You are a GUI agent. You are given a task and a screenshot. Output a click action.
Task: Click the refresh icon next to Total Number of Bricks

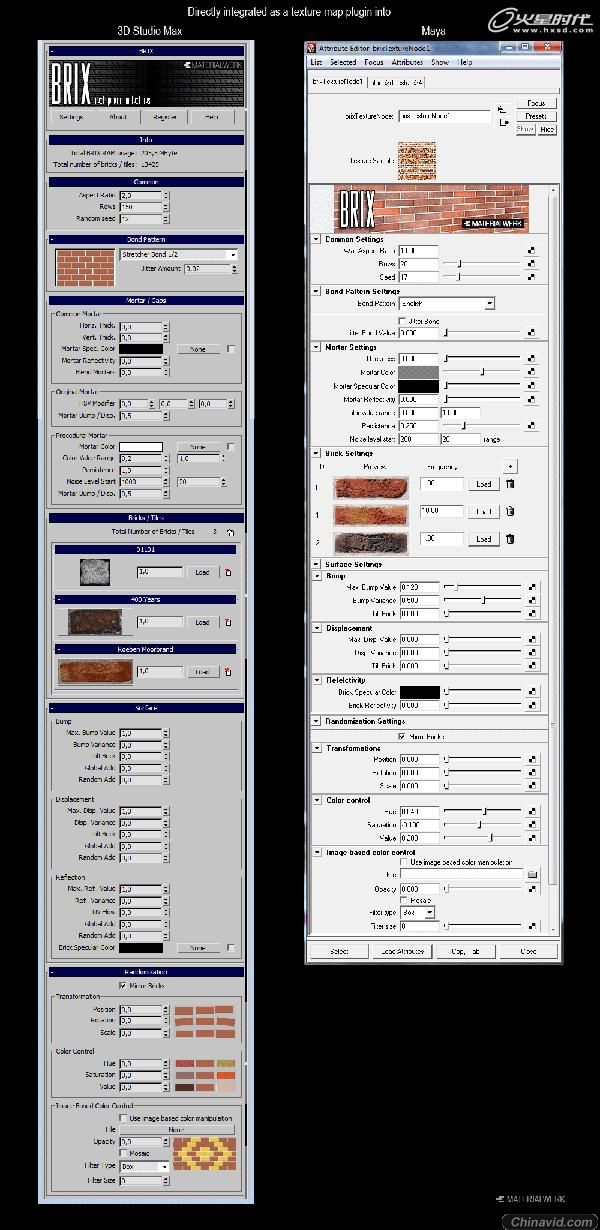pos(231,533)
